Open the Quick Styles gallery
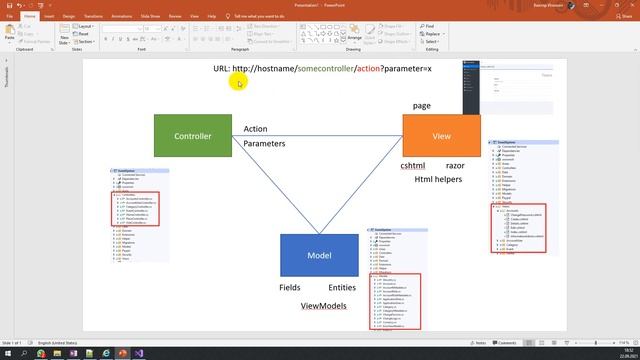640x360 pixels. 369,35
